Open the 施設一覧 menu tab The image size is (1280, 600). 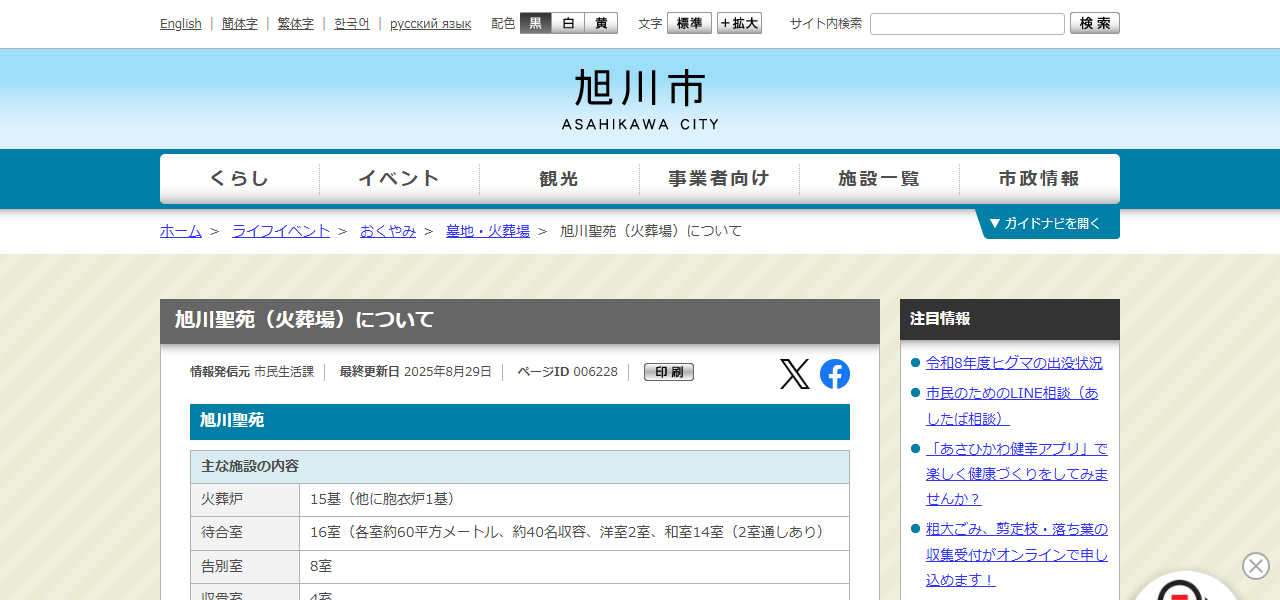(x=880, y=179)
